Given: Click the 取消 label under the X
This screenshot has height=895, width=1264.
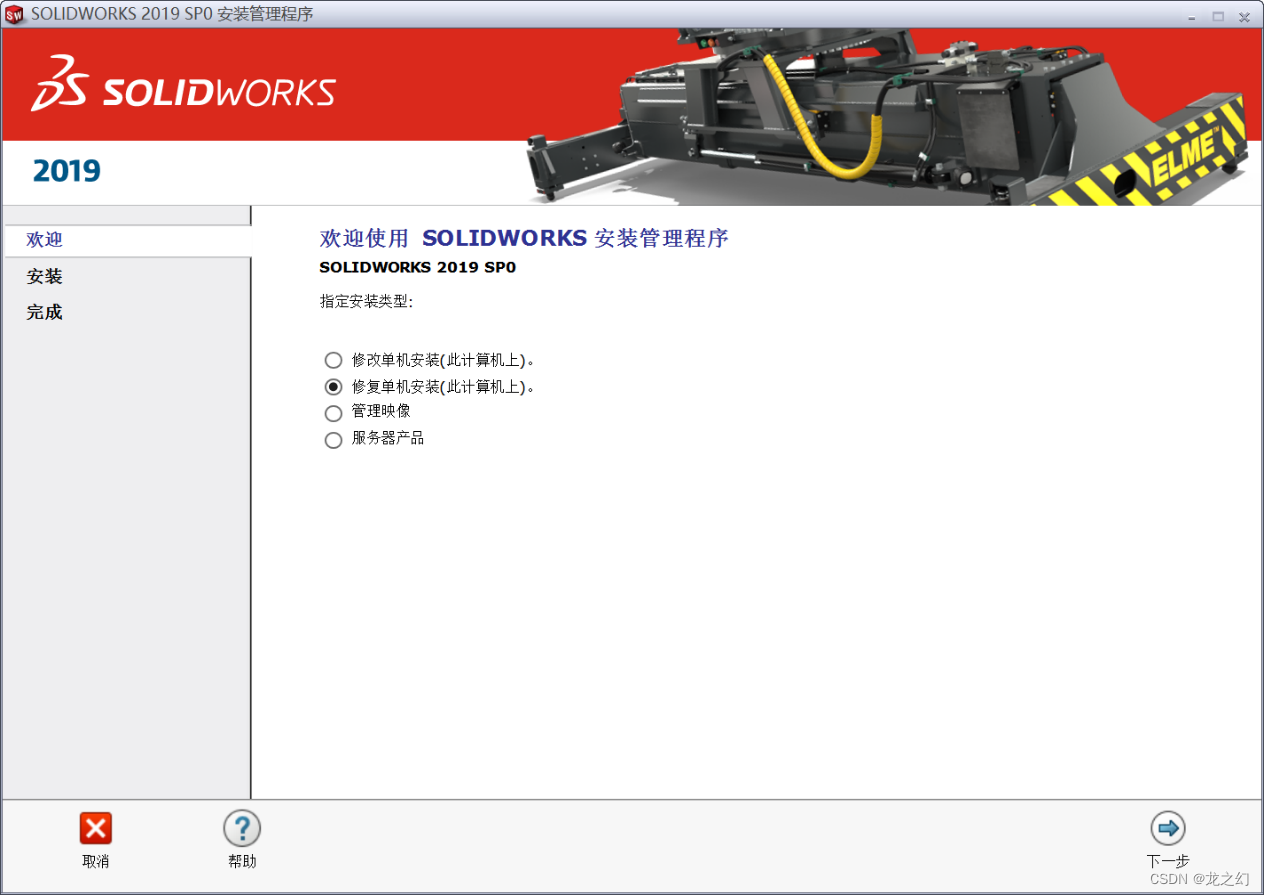Looking at the screenshot, I should point(96,861).
